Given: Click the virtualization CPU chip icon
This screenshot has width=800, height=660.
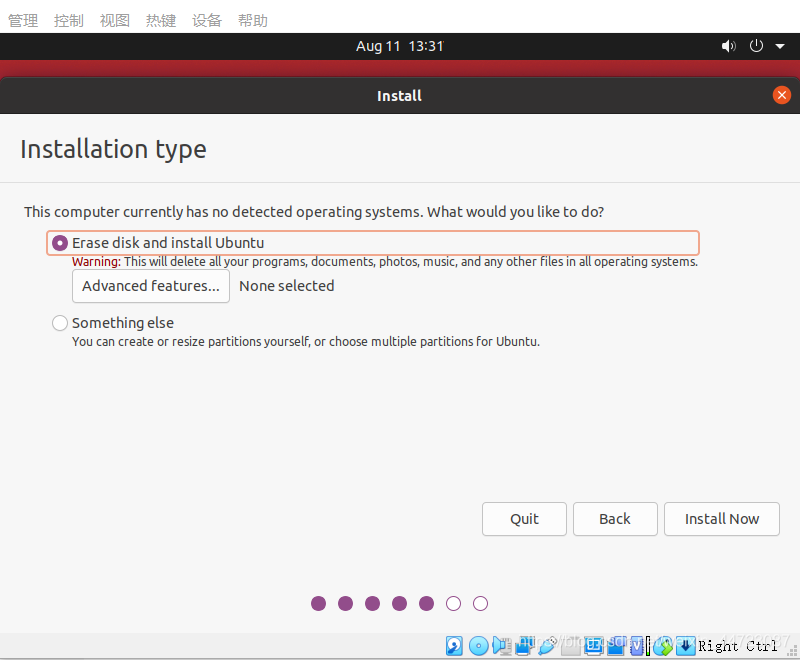Looking at the screenshot, I should (637, 646).
